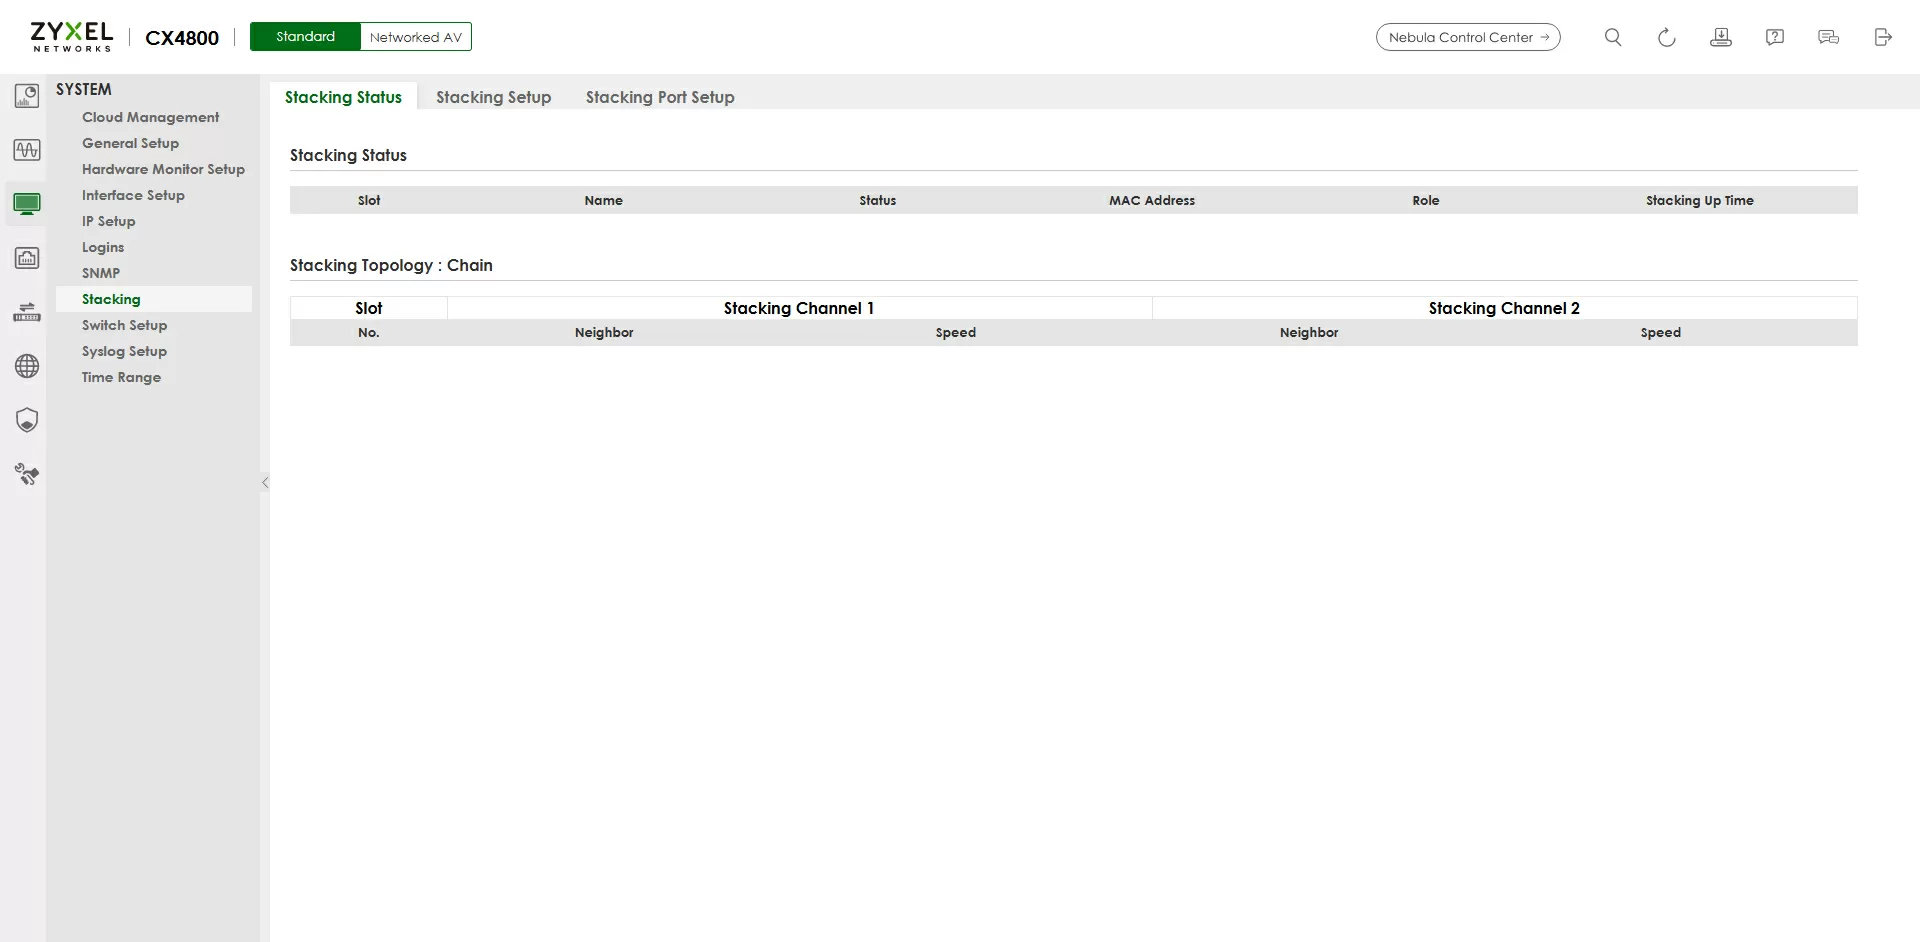Open the help question mark icon
The height and width of the screenshot is (942, 1920).
pos(1774,37)
